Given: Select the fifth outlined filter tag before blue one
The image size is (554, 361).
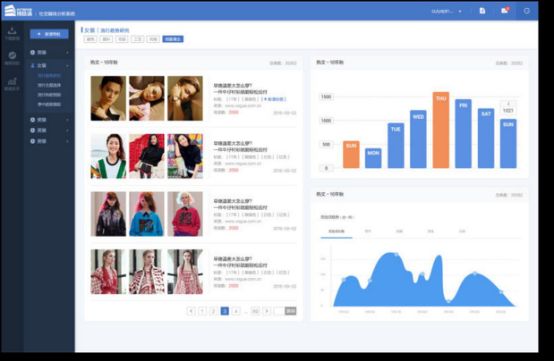Looking at the screenshot, I should pyautogui.click(x=153, y=39).
